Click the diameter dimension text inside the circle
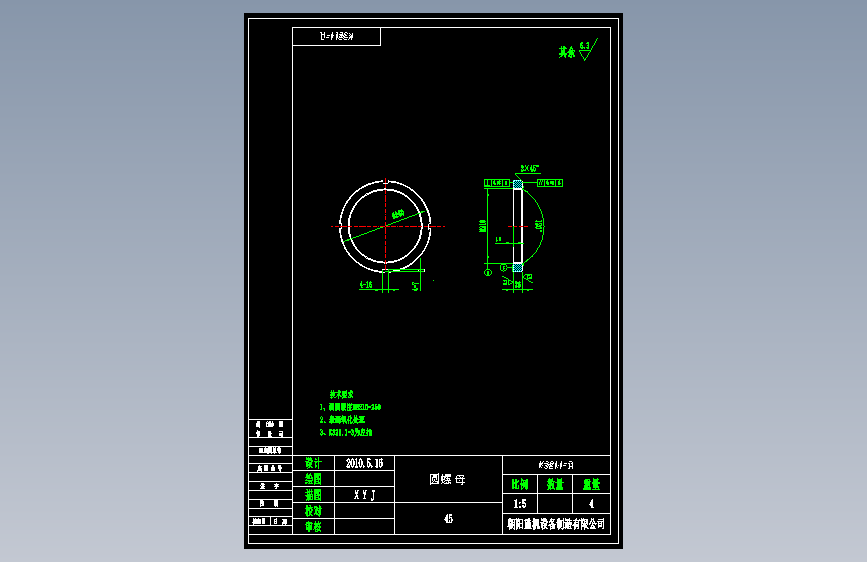This screenshot has height=562, width=867. 398,214
